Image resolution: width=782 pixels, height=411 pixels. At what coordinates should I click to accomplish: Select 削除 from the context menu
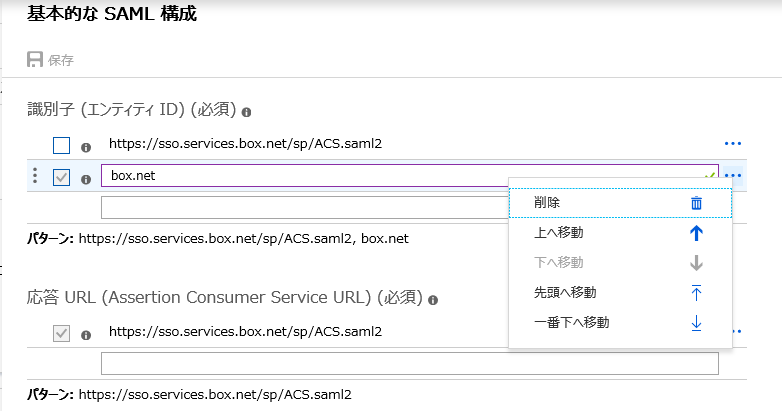[547, 203]
